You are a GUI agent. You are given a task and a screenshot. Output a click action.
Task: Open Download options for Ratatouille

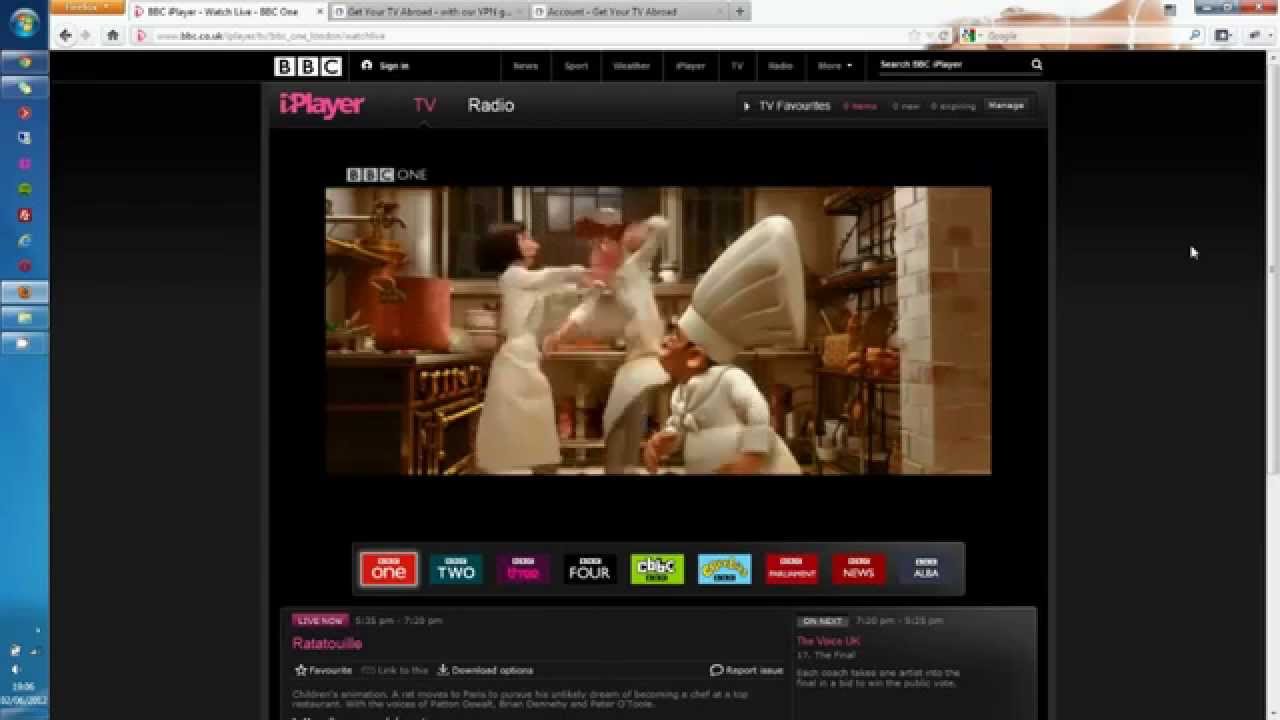pyautogui.click(x=485, y=670)
